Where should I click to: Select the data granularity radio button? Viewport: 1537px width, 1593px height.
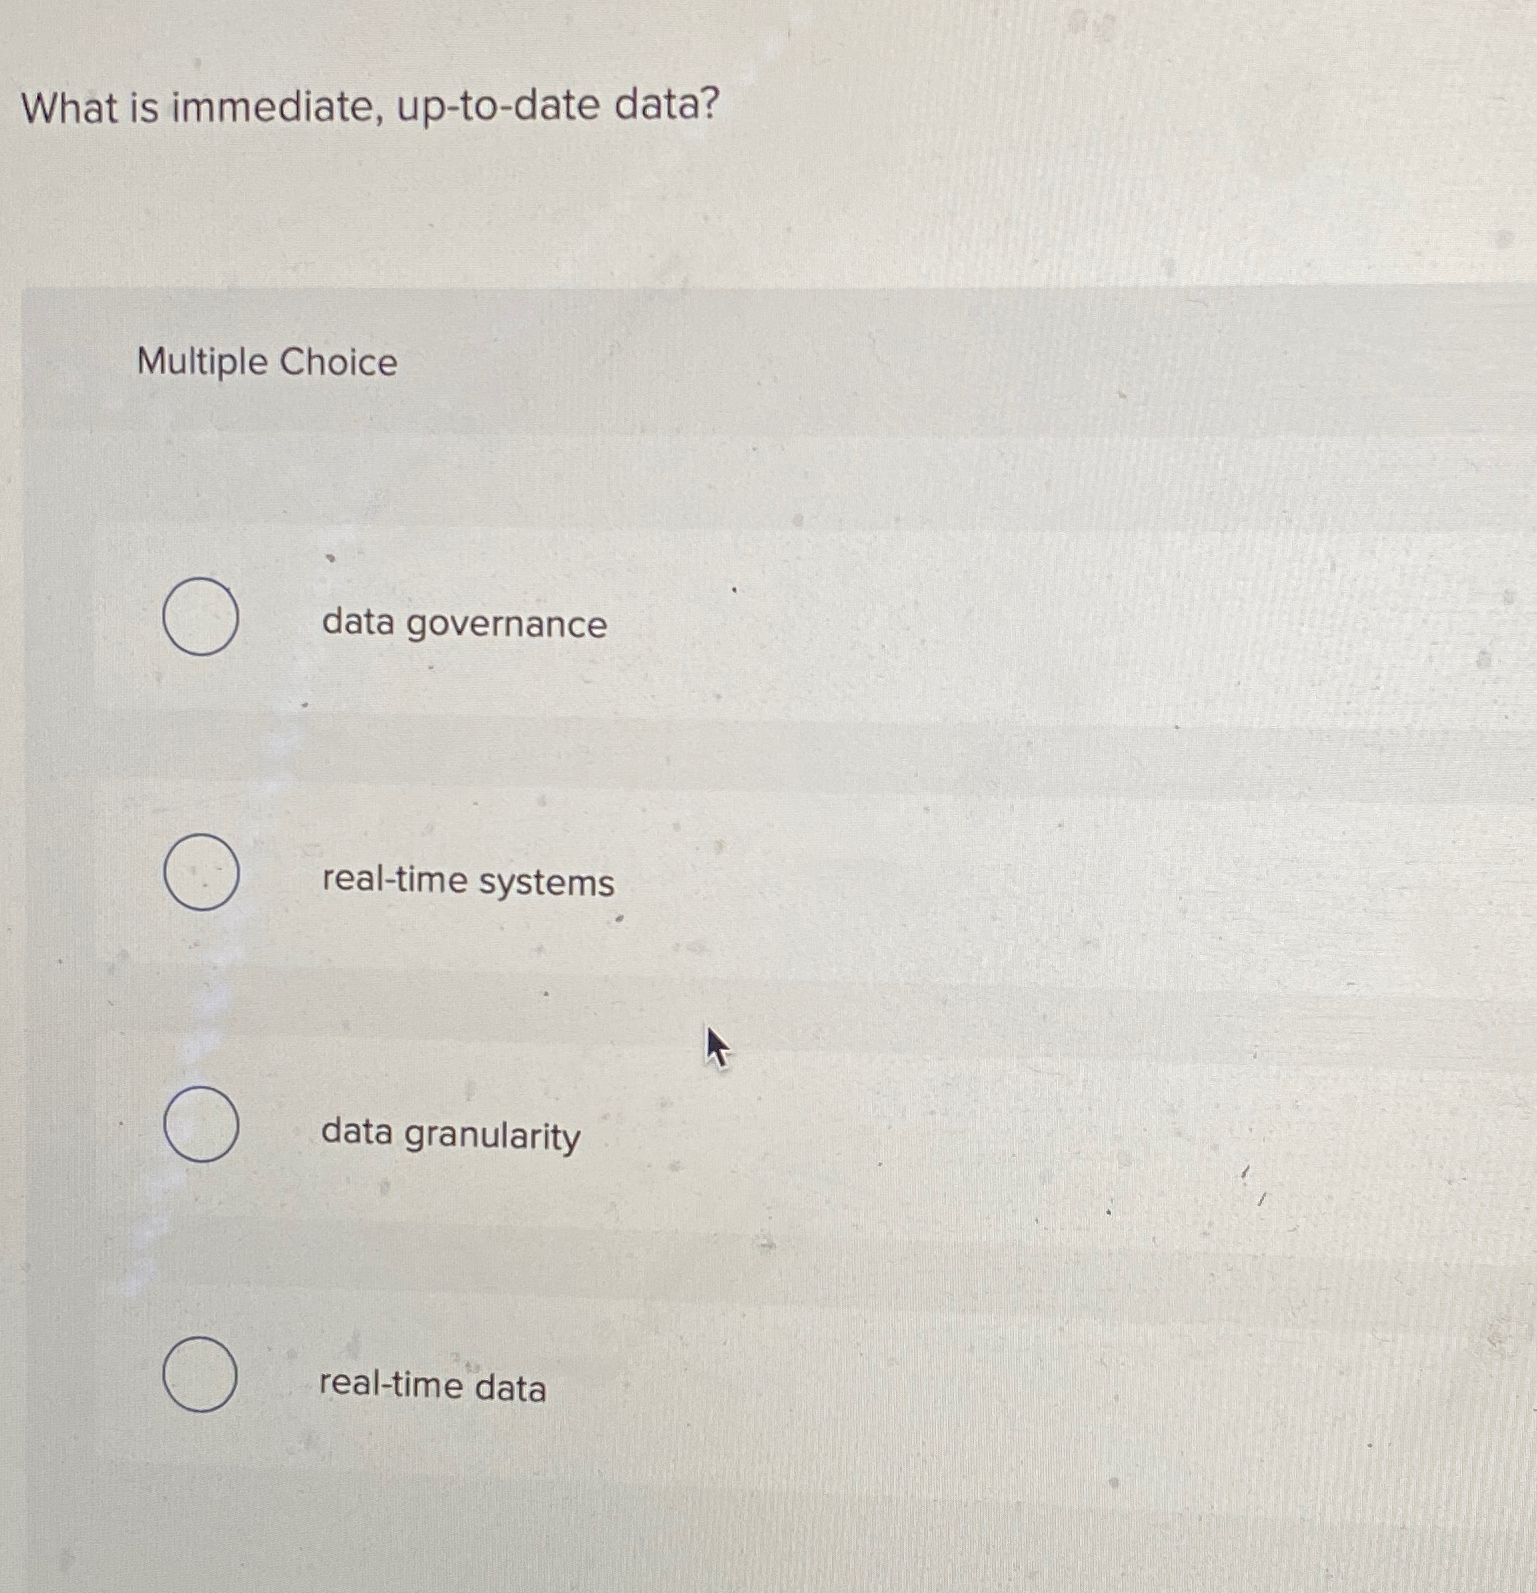point(200,1127)
